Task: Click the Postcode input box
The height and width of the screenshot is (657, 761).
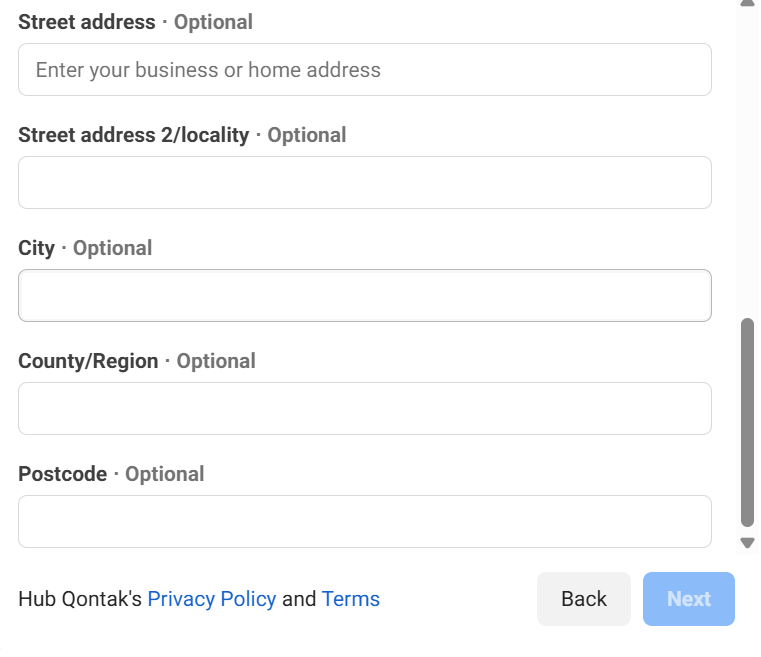Action: (364, 522)
